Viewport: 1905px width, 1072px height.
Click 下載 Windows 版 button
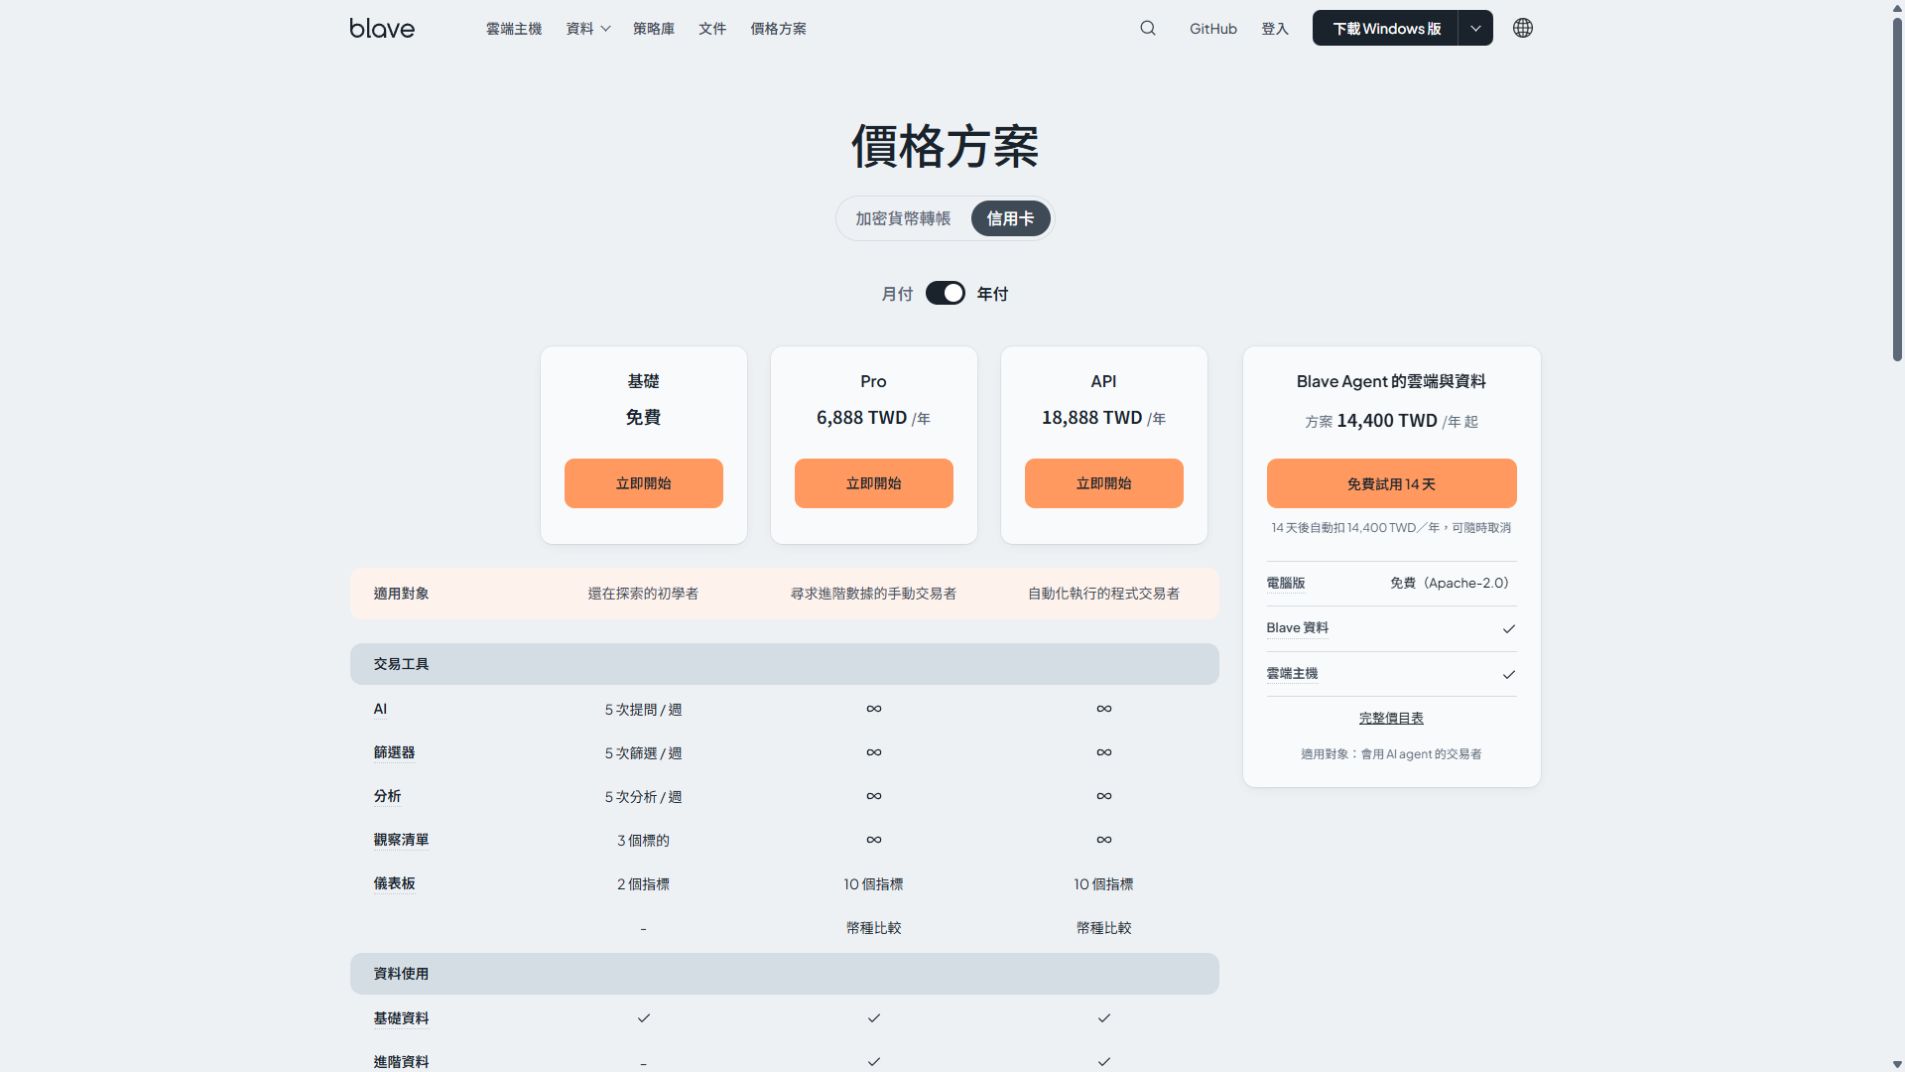click(1385, 28)
